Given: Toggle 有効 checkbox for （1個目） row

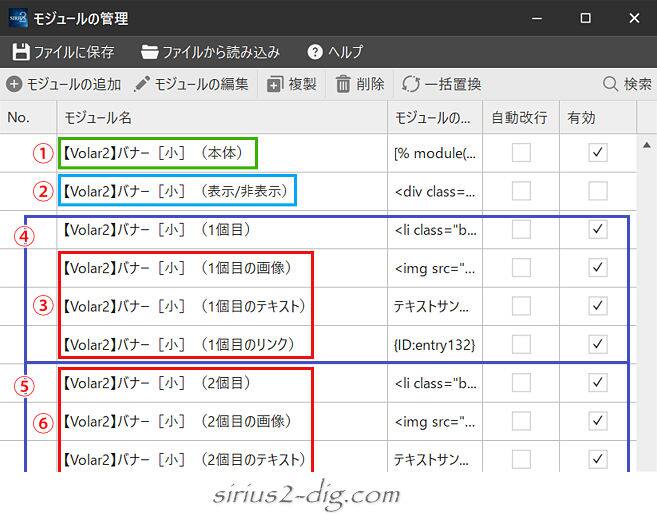Looking at the screenshot, I should 598,229.
